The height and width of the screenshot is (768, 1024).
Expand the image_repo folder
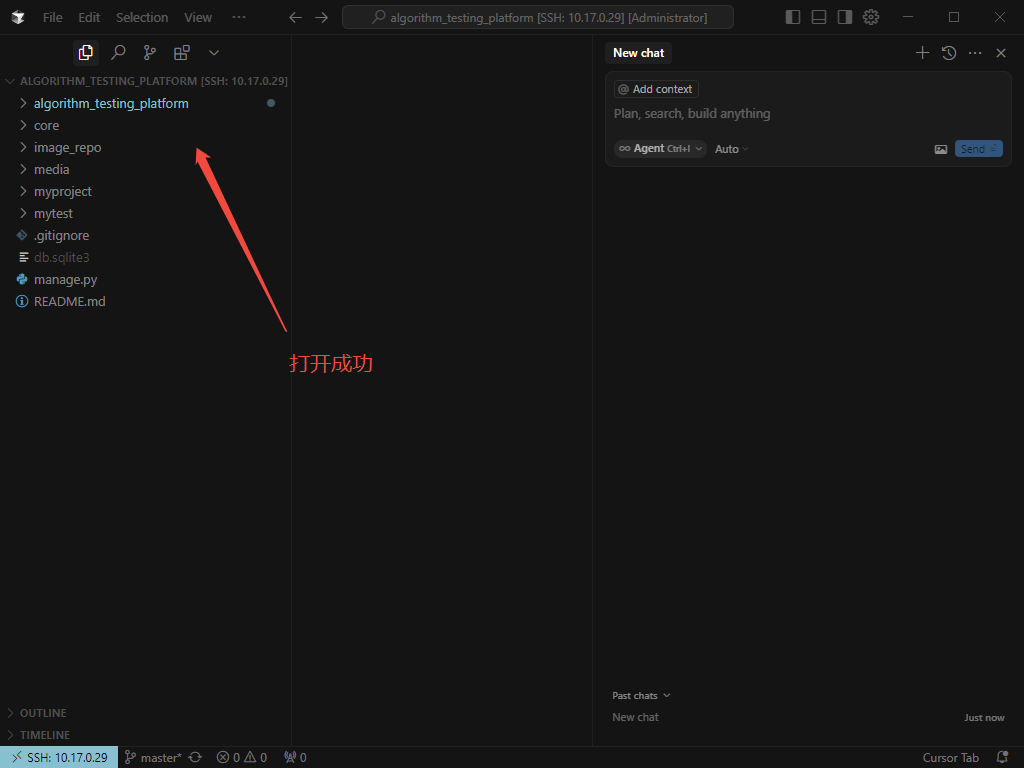146,148
